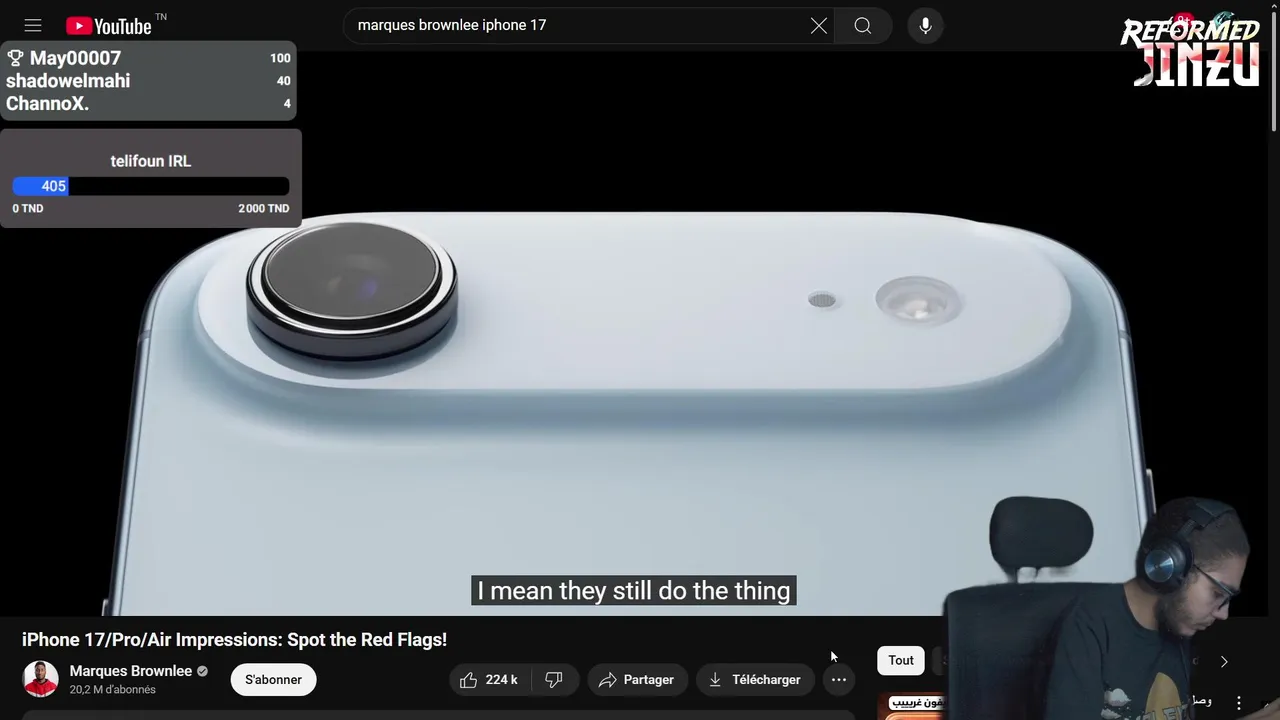1280x720 pixels.
Task: Like the video showing 224 k
Action: point(489,680)
